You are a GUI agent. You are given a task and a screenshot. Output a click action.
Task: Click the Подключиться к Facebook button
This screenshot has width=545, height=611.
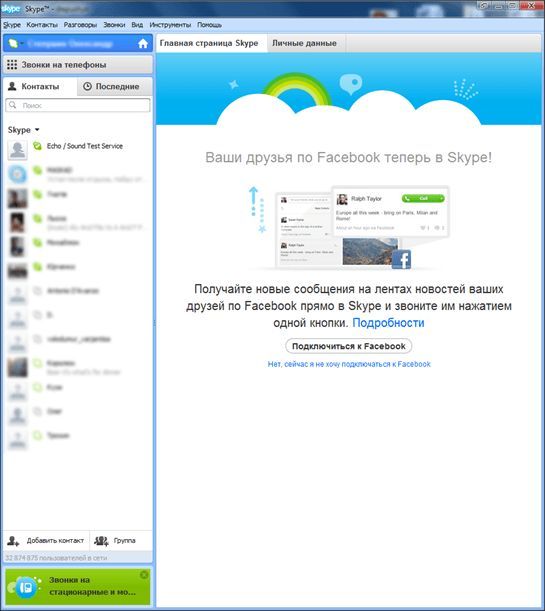pyautogui.click(x=349, y=346)
